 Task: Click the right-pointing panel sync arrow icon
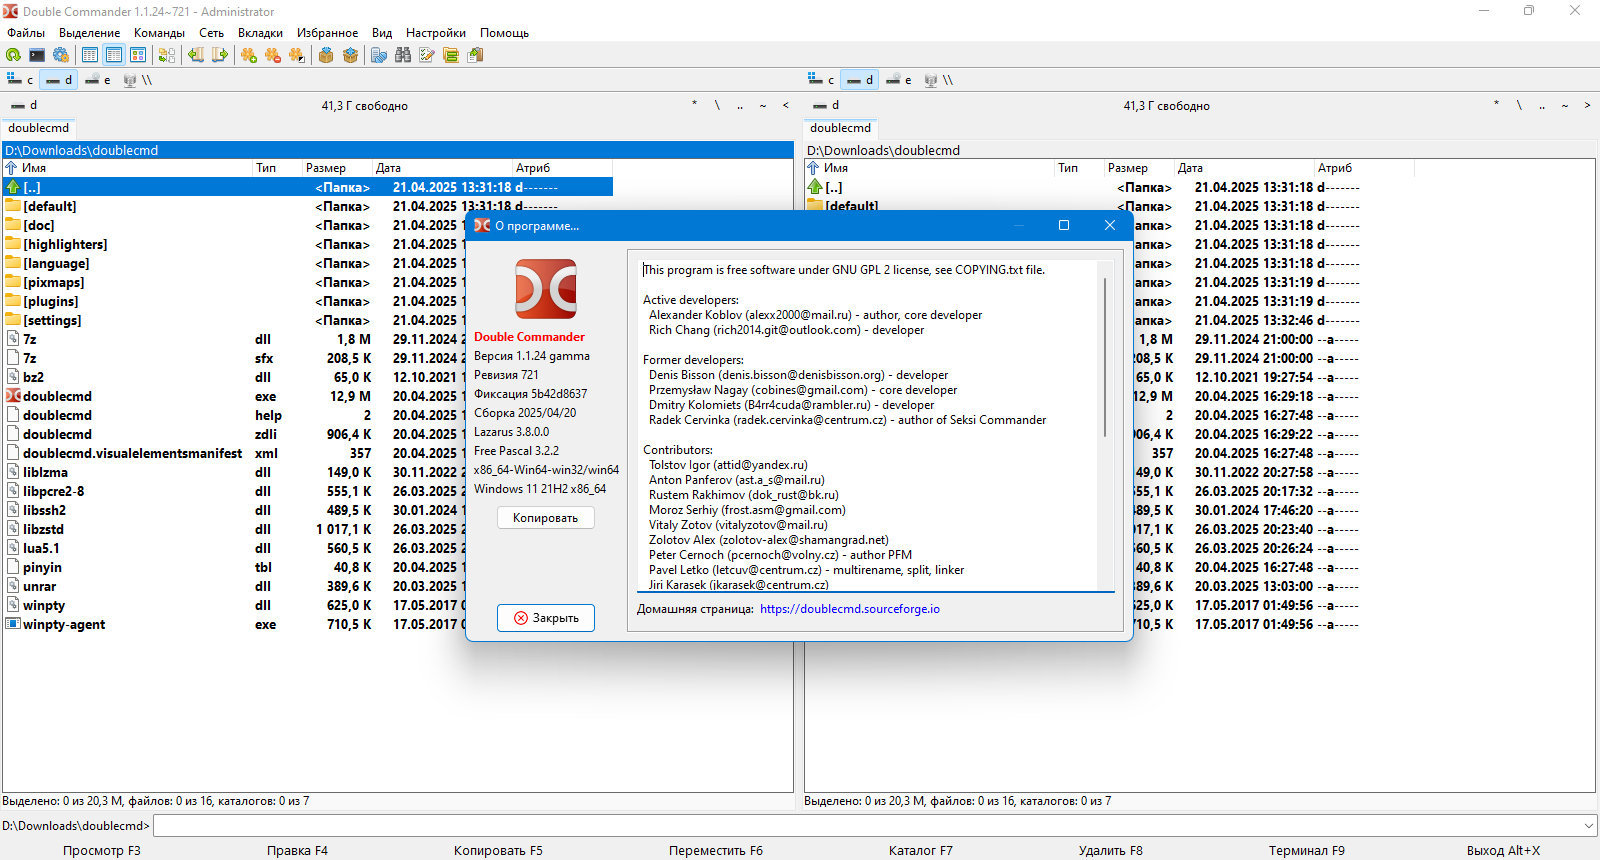point(220,55)
